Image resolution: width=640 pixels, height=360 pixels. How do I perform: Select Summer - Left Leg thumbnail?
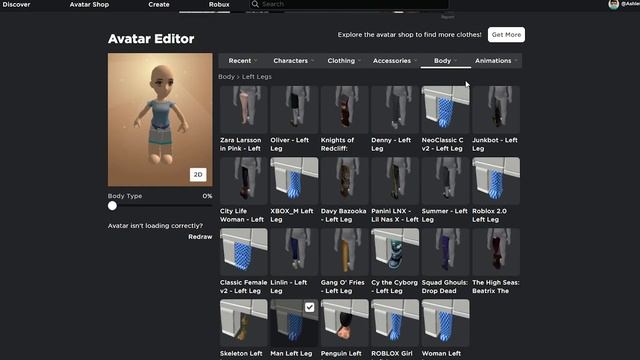(446, 181)
